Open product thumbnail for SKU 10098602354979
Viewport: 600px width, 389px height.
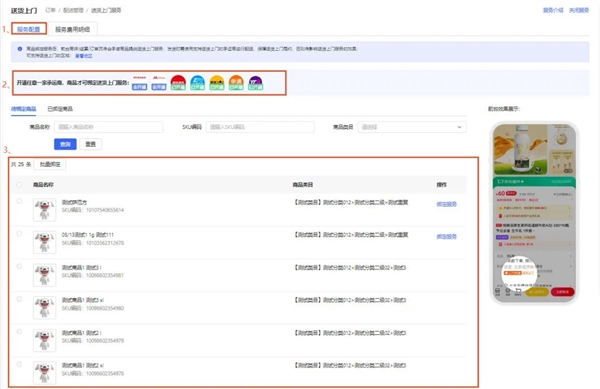44,340
